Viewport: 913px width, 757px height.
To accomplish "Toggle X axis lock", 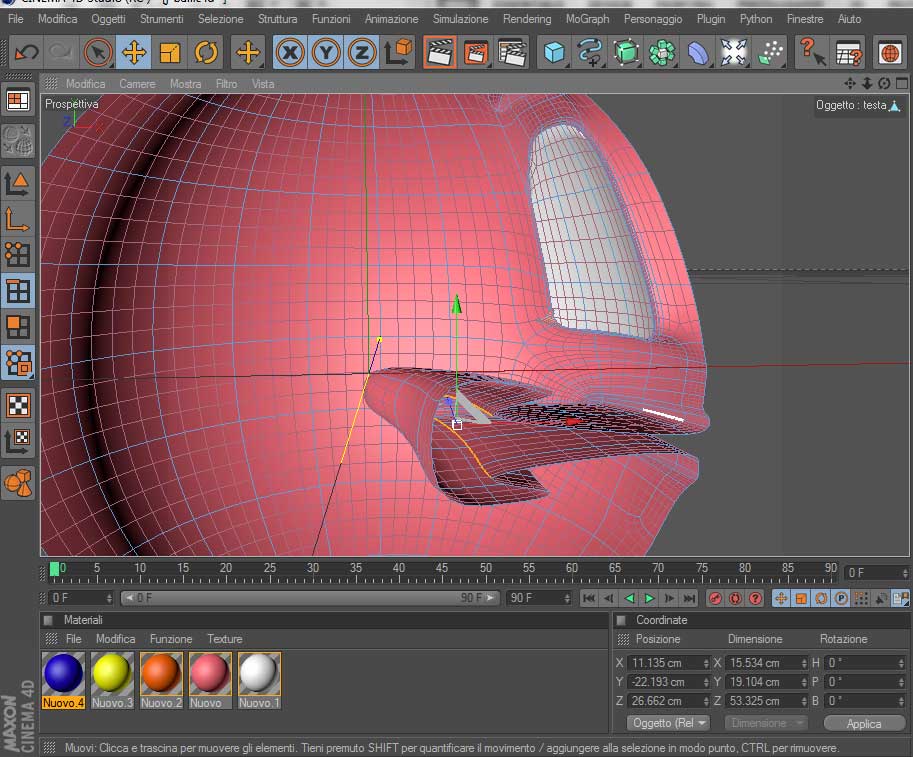I will (x=289, y=52).
